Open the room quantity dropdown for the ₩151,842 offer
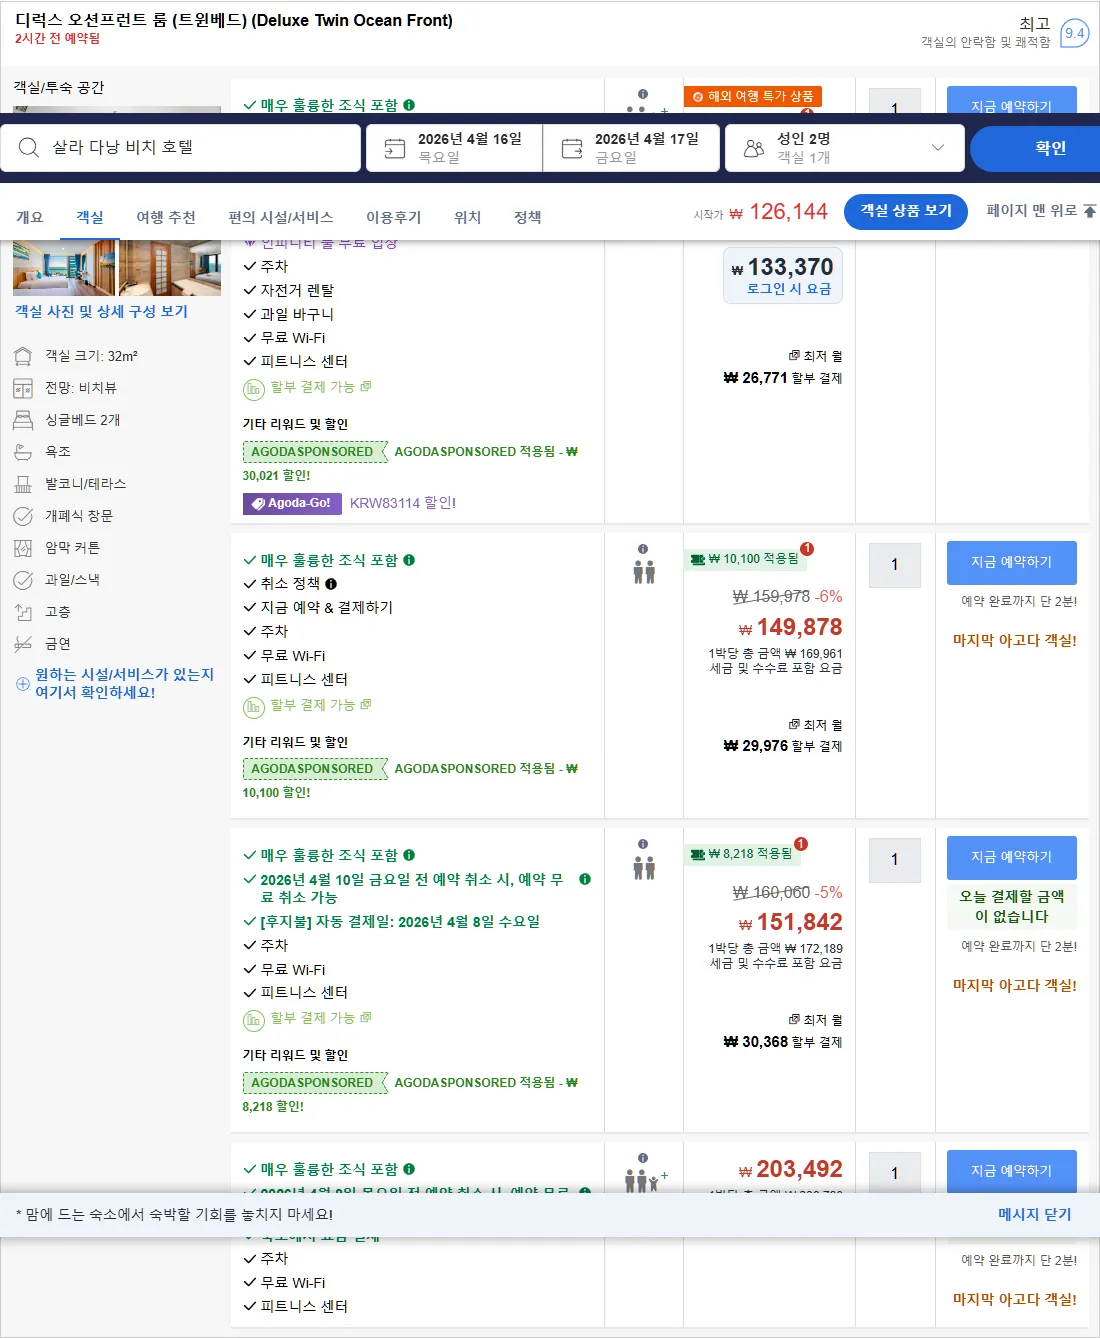 coord(895,860)
